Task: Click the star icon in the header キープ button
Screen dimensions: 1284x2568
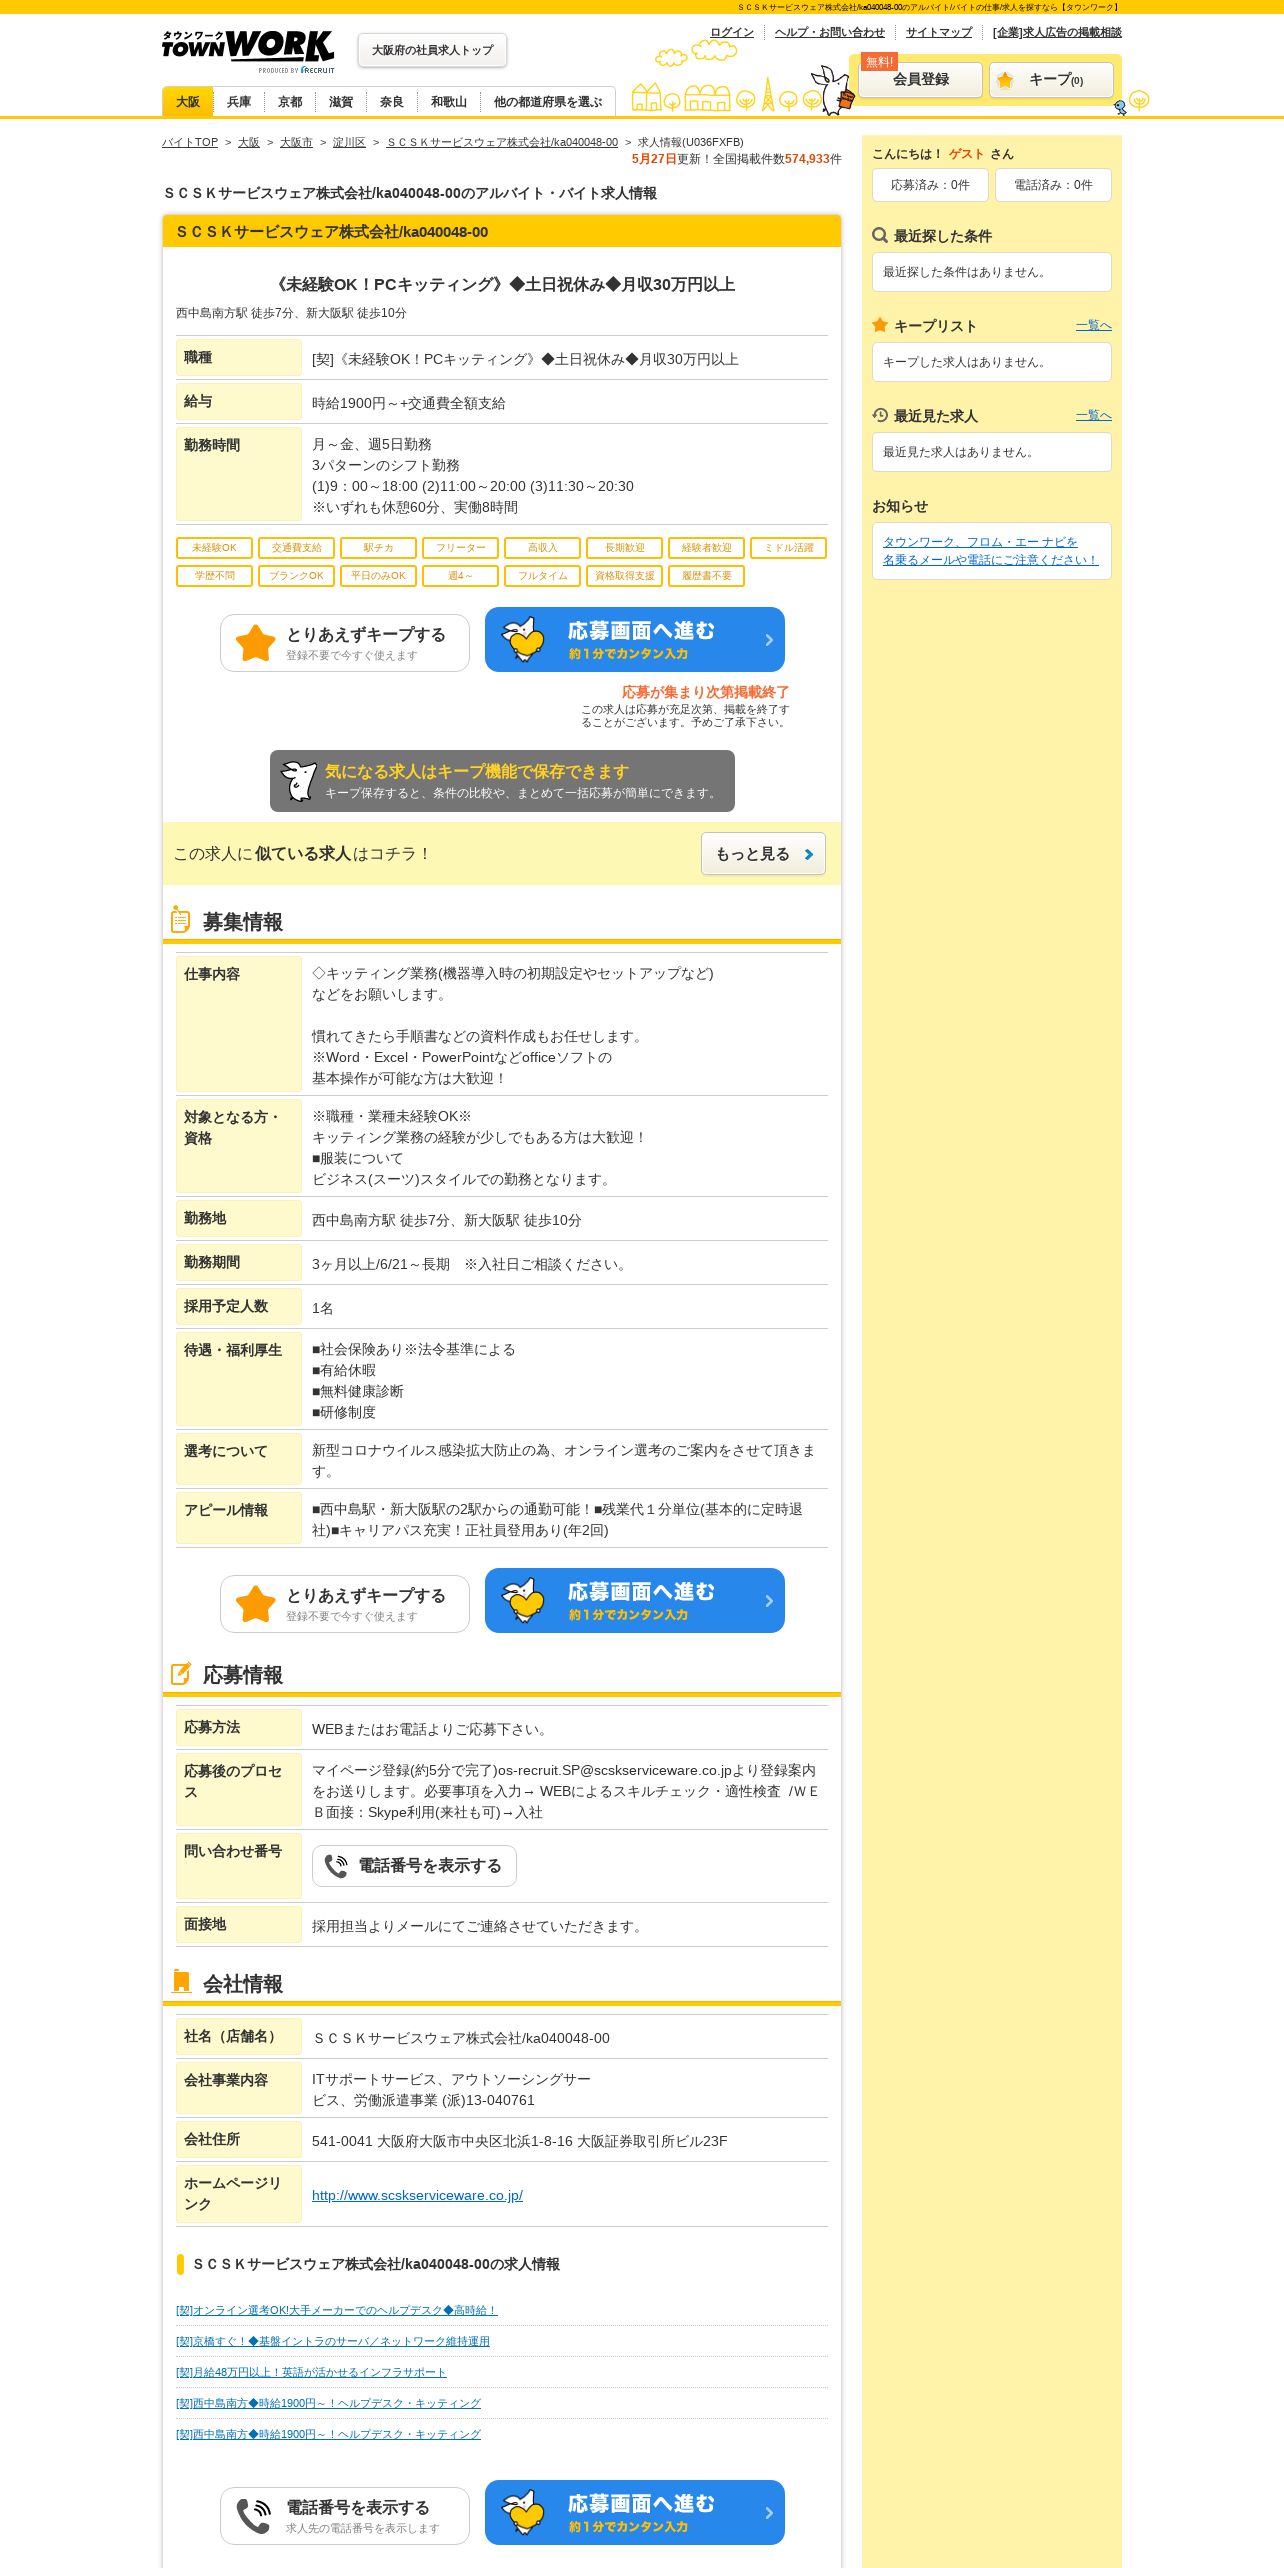Action: [x=1005, y=80]
